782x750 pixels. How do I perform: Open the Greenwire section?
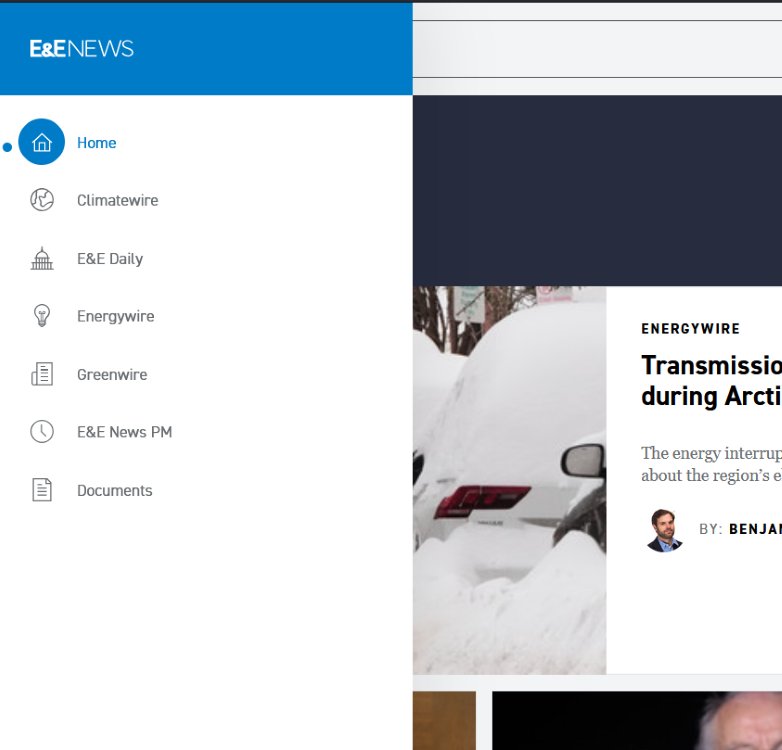pos(112,375)
